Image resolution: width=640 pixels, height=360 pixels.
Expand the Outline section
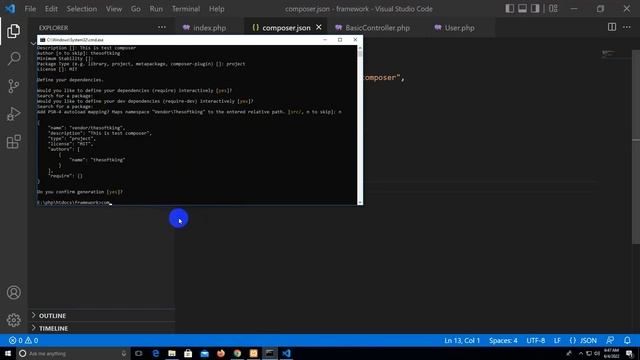tap(102, 316)
